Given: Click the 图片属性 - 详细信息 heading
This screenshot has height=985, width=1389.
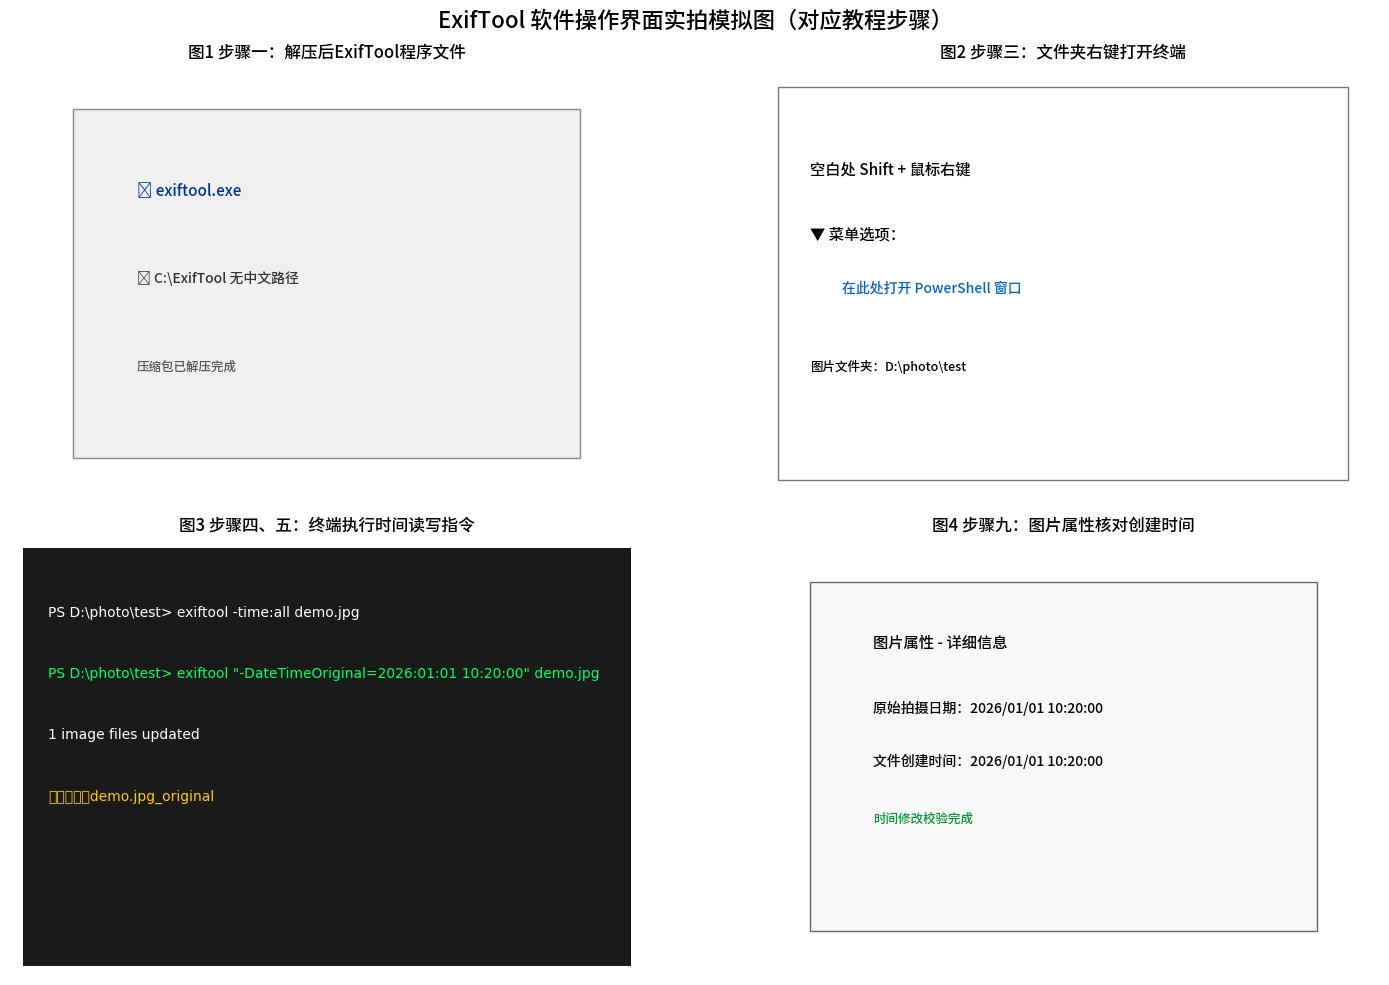Looking at the screenshot, I should [940, 642].
